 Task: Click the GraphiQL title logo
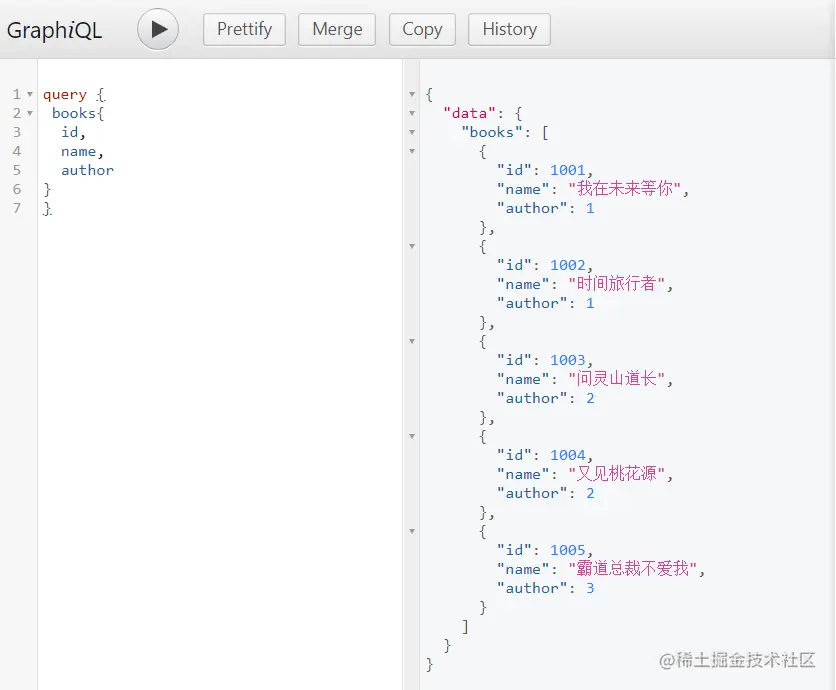[55, 30]
